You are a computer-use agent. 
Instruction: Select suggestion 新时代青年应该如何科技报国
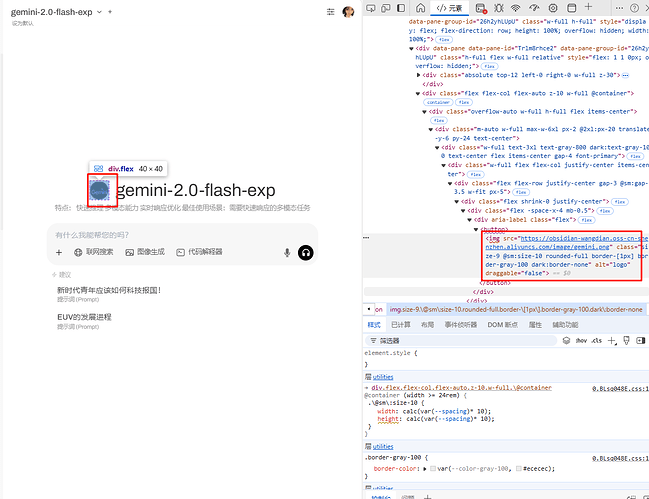click(x=109, y=294)
